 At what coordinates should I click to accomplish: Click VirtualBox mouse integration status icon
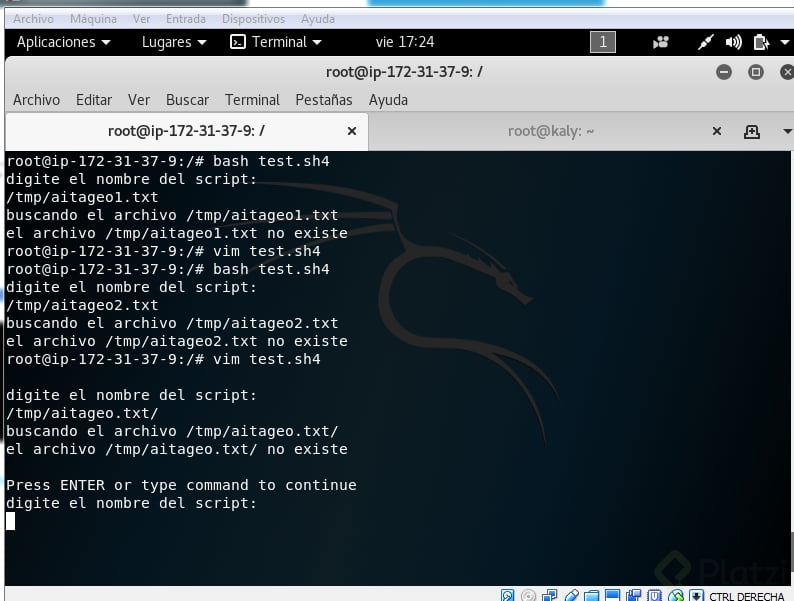click(676, 595)
